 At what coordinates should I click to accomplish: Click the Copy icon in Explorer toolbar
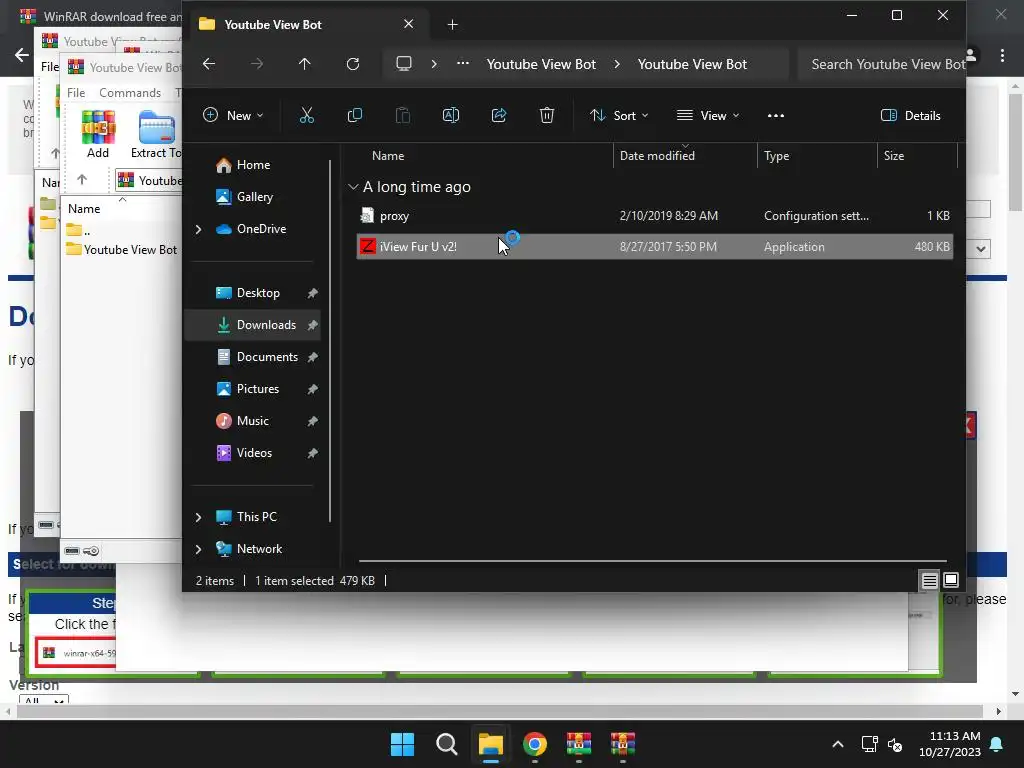pos(355,116)
